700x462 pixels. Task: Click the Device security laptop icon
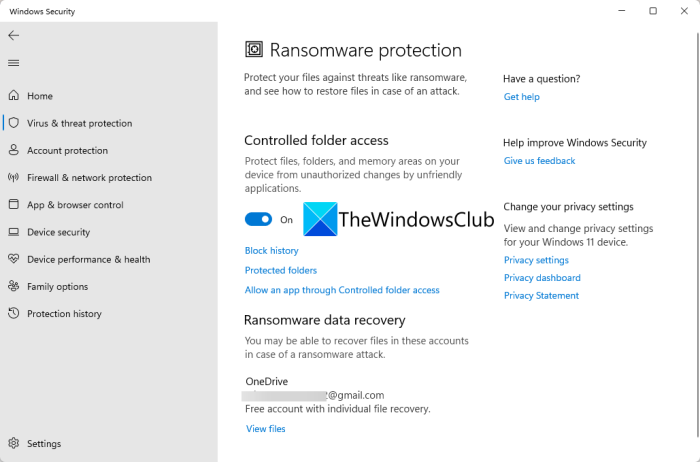[x=13, y=232]
